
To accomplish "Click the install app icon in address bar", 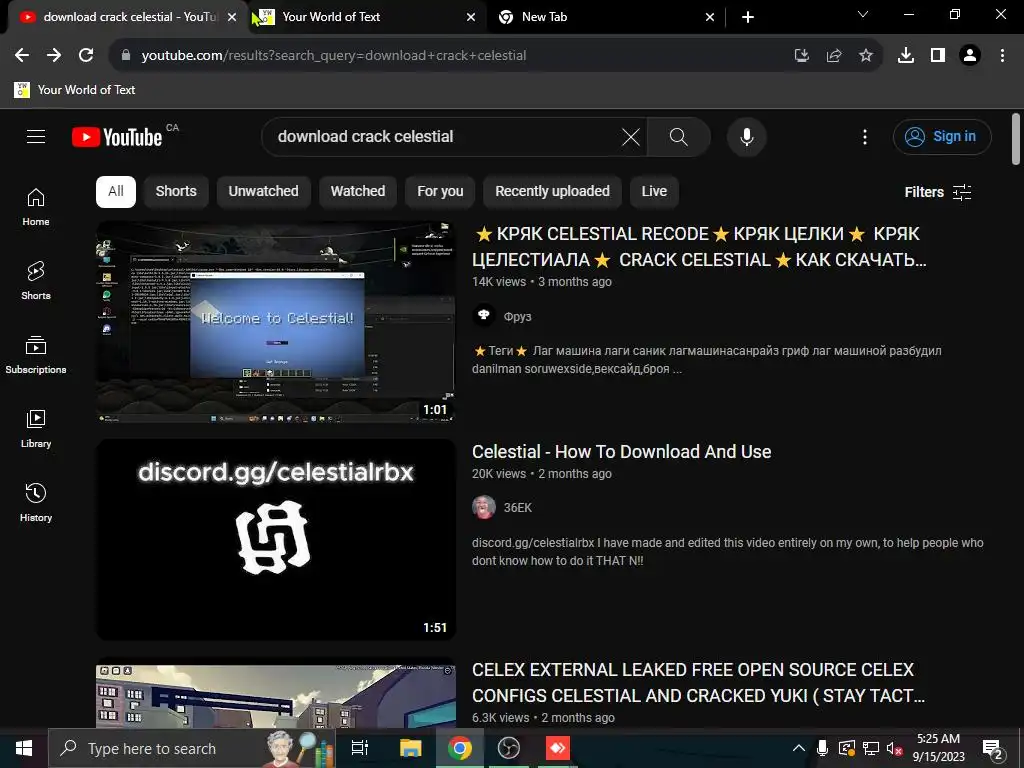I will pyautogui.click(x=801, y=56).
